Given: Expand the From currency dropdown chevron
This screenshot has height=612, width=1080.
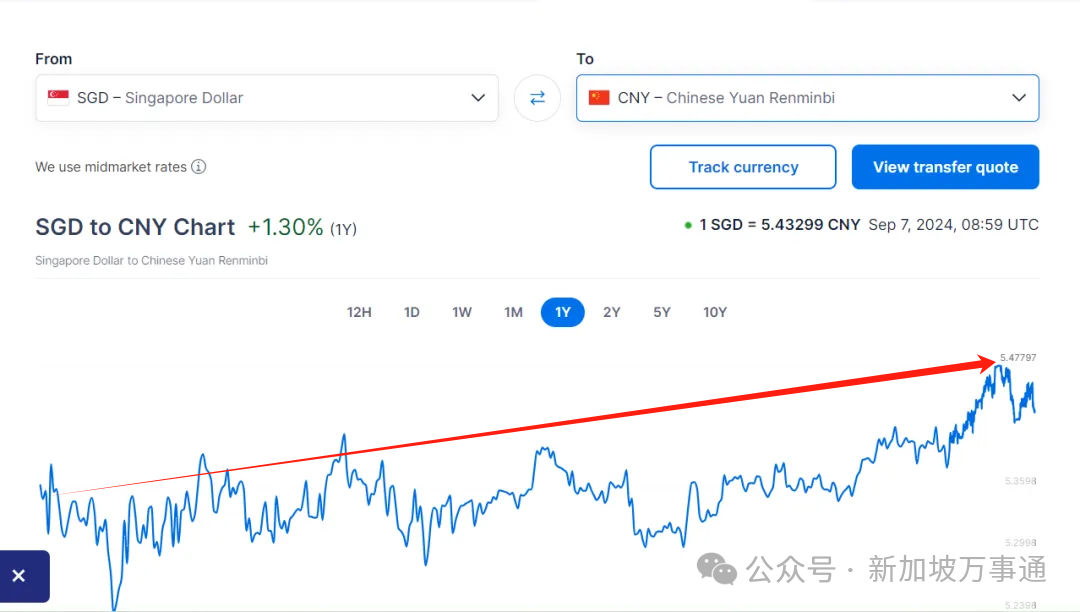Looking at the screenshot, I should tap(478, 98).
